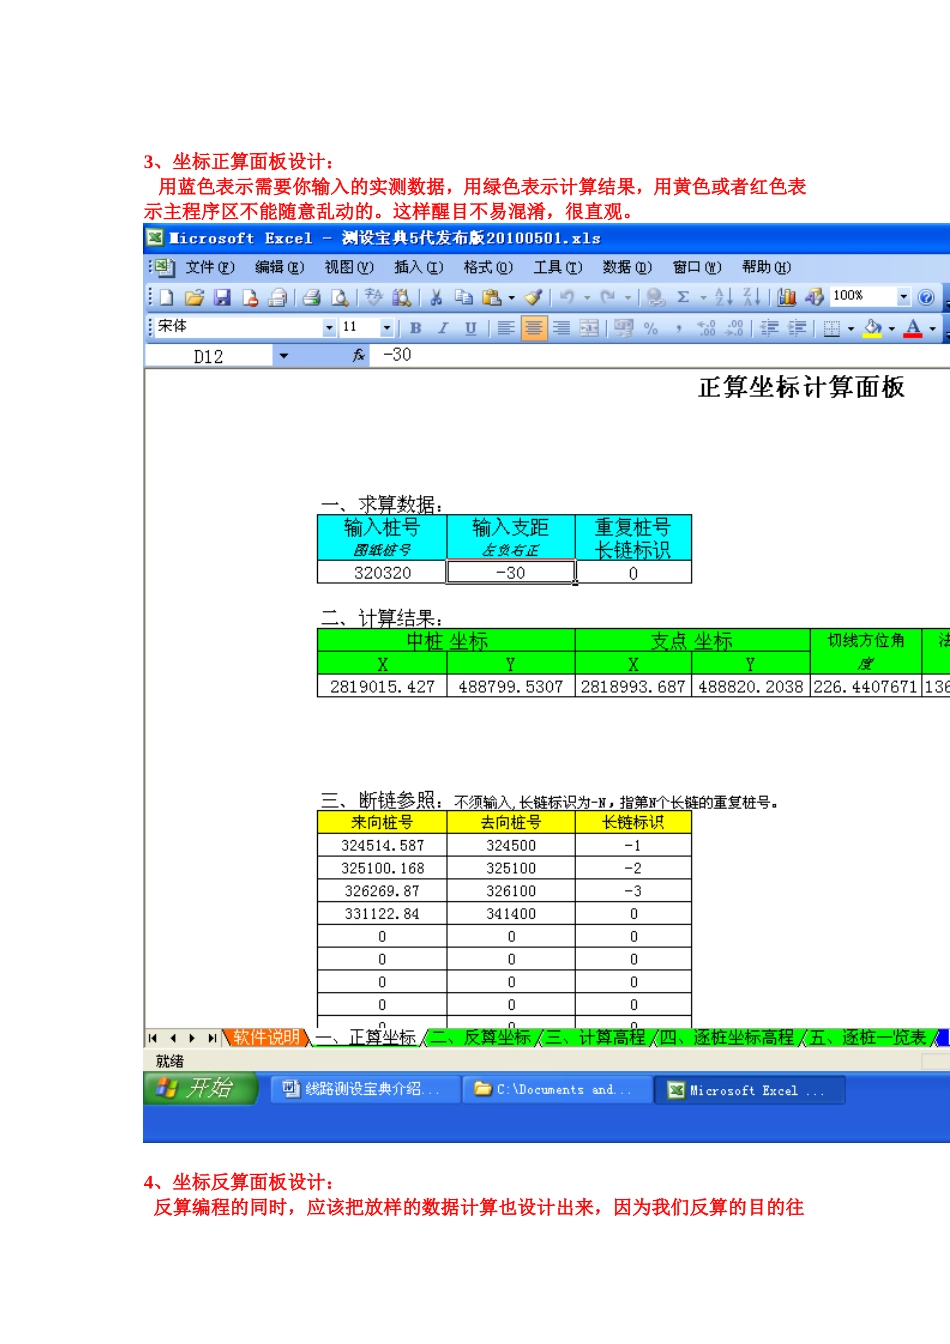Apply the percent style format
Screen dimensions: 950x1344
tap(651, 328)
